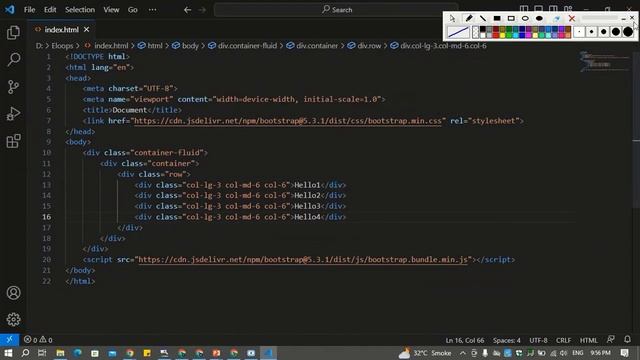The width and height of the screenshot is (640, 360).
Task: Open the UTF-8 encoding picker
Action: (538, 340)
